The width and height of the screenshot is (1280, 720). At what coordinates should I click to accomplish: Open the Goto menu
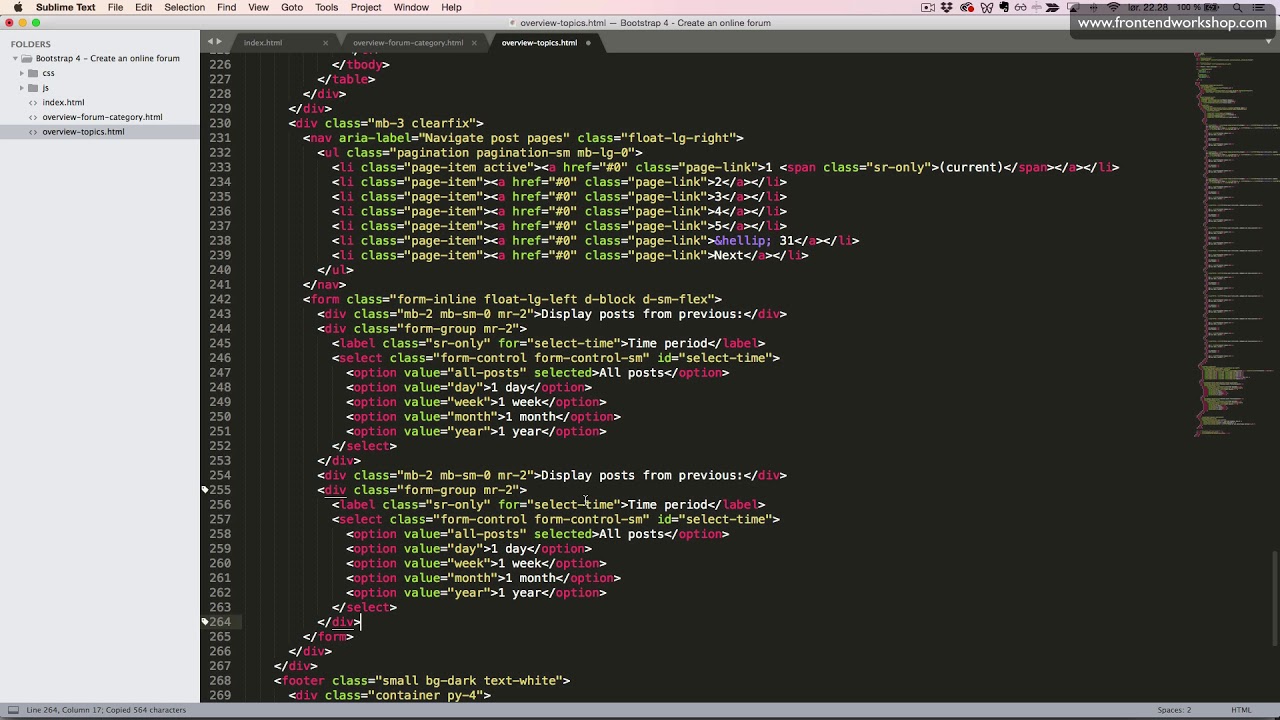pos(292,7)
